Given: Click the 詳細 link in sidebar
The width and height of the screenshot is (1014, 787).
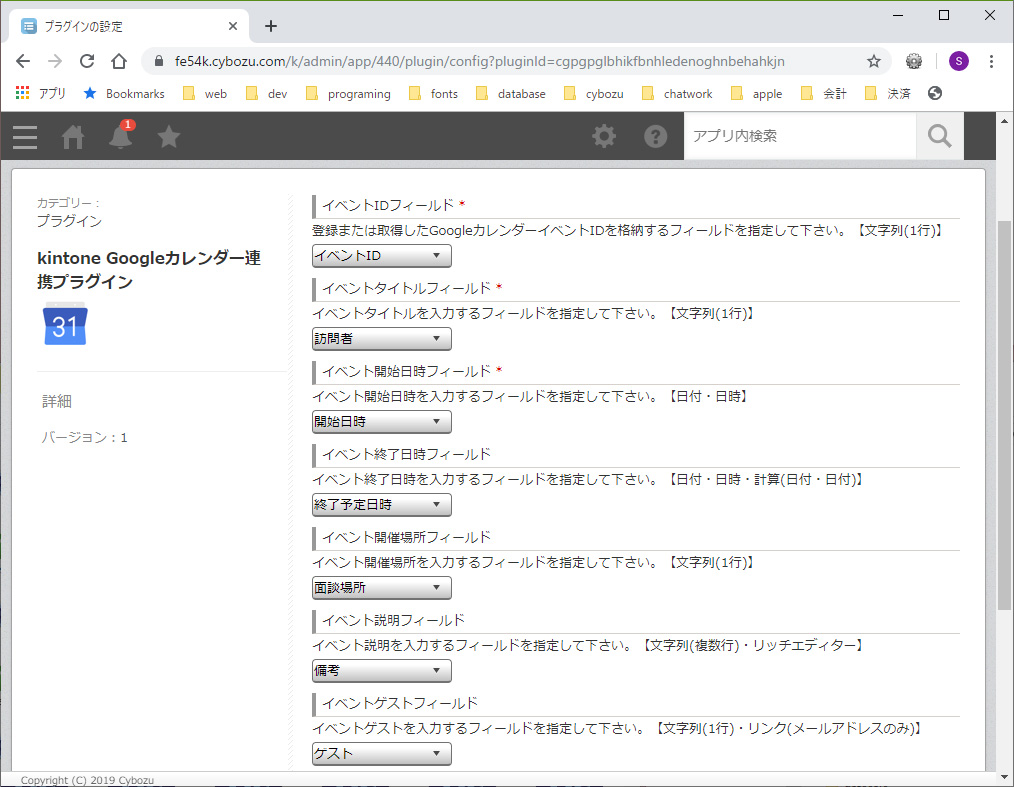Looking at the screenshot, I should [x=57, y=401].
